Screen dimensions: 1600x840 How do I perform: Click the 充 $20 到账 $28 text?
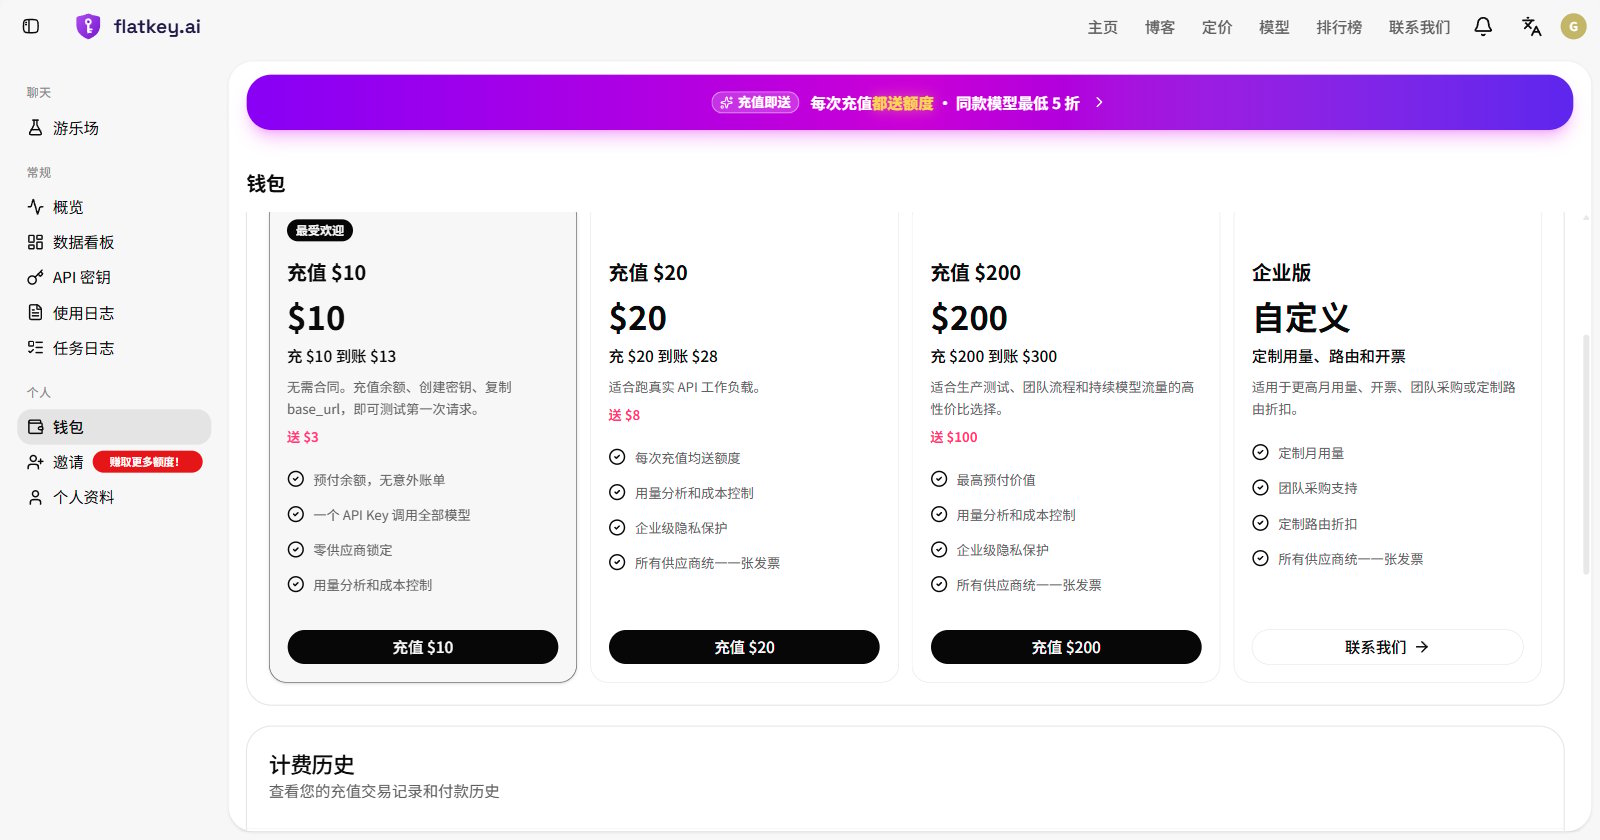tap(663, 356)
